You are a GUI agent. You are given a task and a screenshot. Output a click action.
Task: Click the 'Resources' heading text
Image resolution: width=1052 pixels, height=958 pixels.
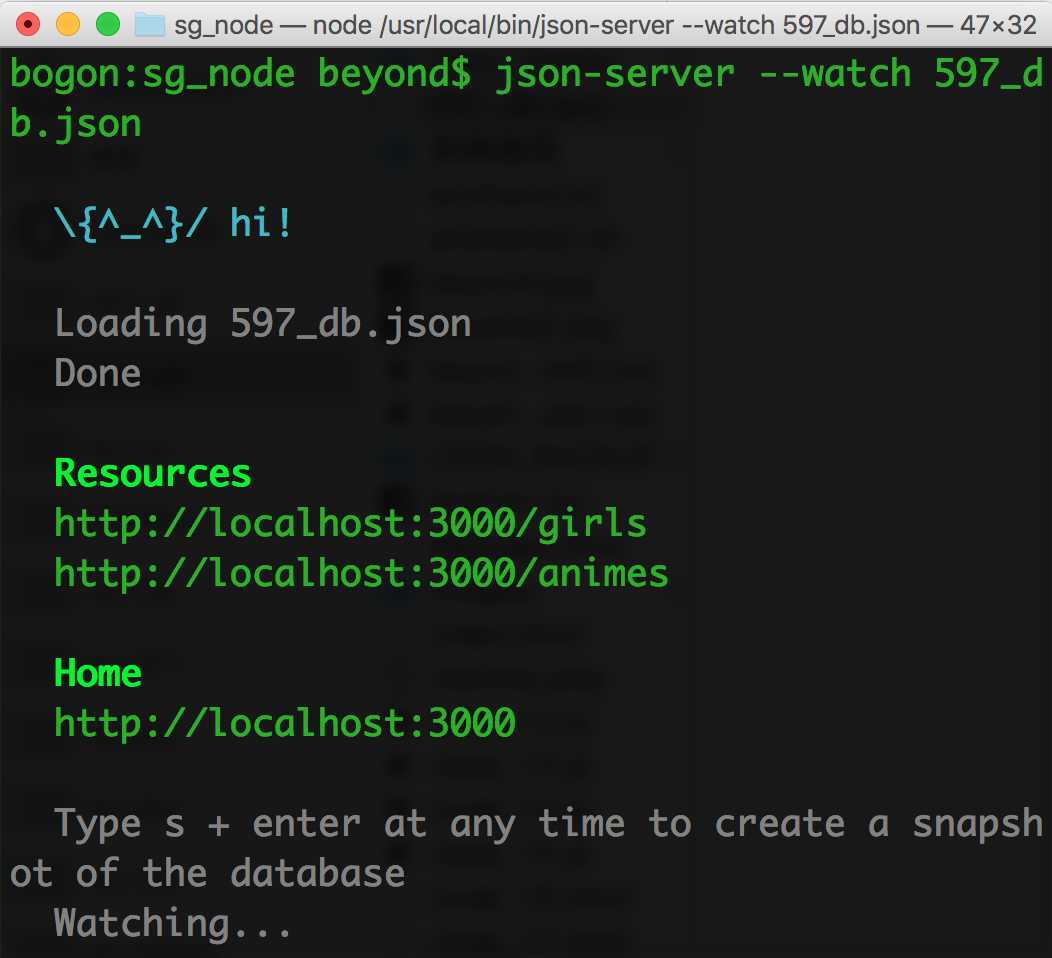coord(153,474)
